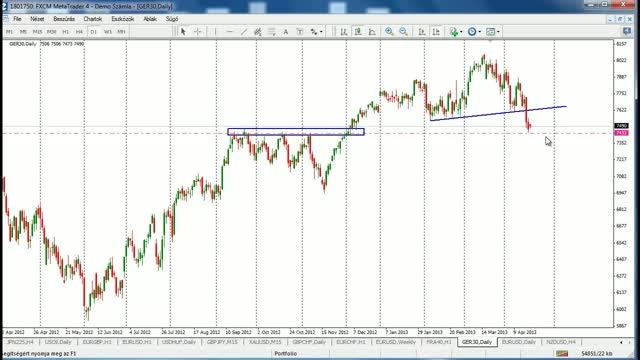Image resolution: width=640 pixels, height=360 pixels.
Task: Select the trendline drawing tool
Action: click(244, 32)
